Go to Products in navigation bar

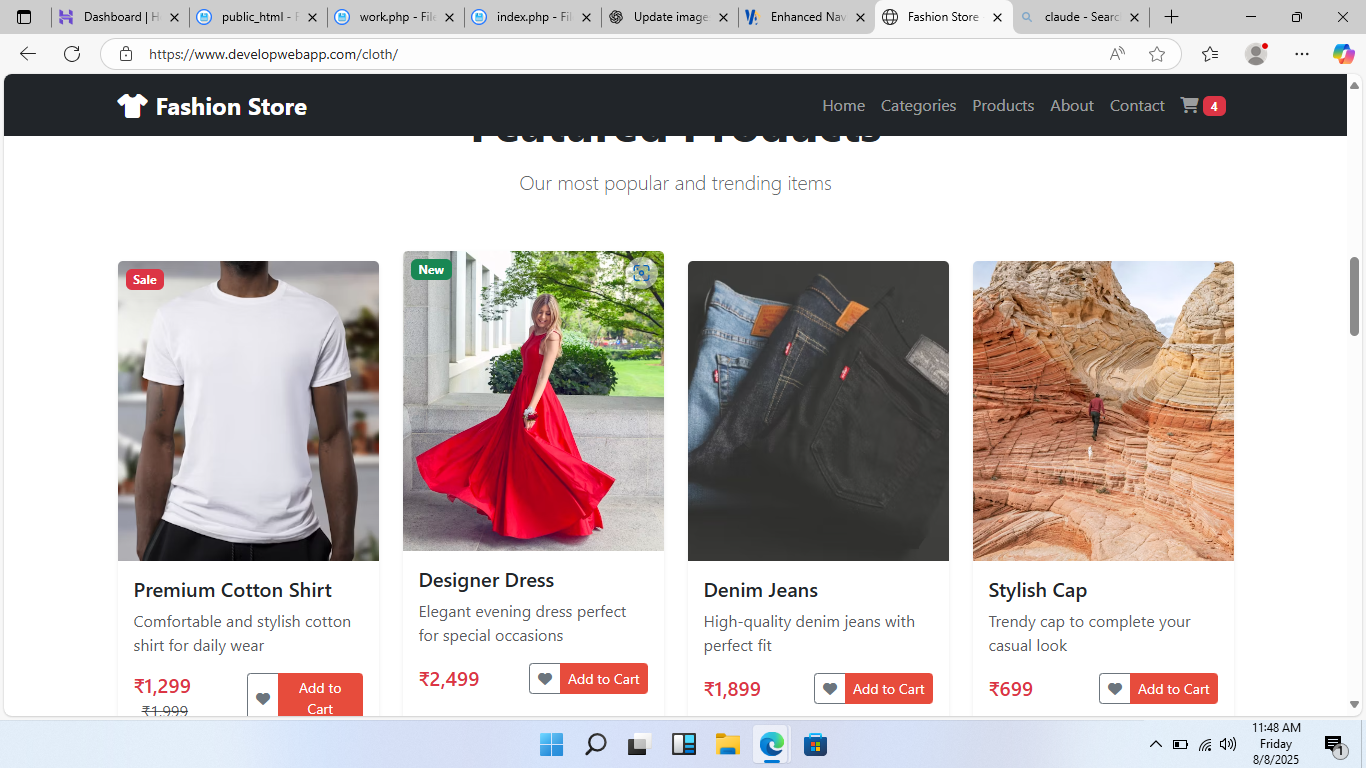1003,106
